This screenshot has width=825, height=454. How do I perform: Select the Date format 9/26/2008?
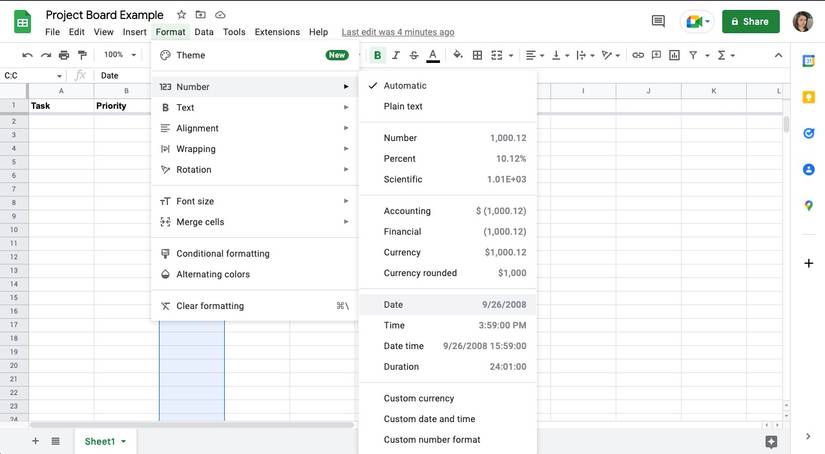(448, 305)
